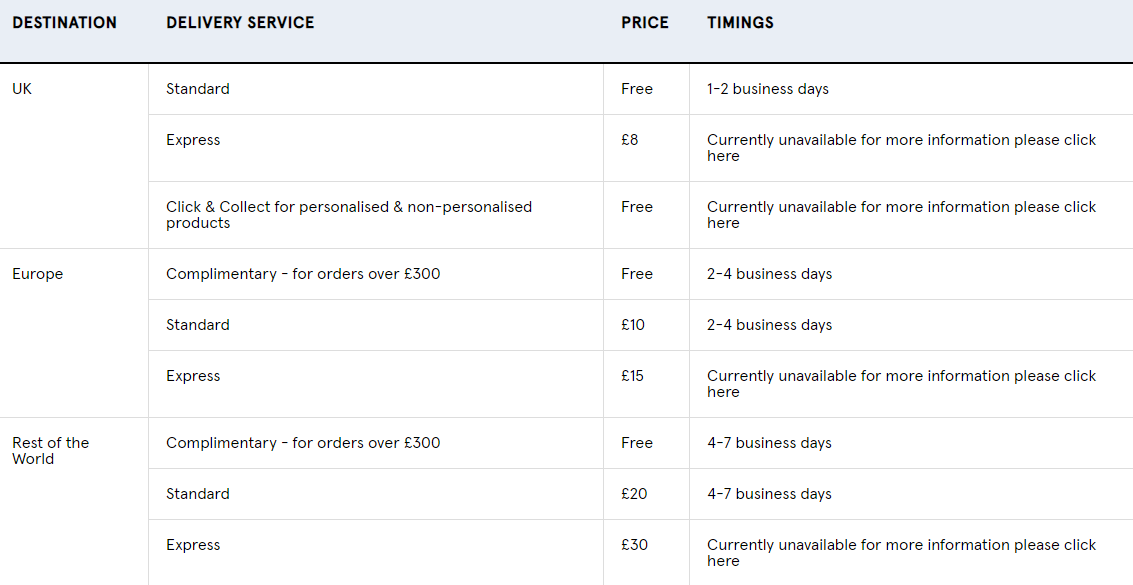Click the UK destination cell
1133x585 pixels.
point(22,89)
